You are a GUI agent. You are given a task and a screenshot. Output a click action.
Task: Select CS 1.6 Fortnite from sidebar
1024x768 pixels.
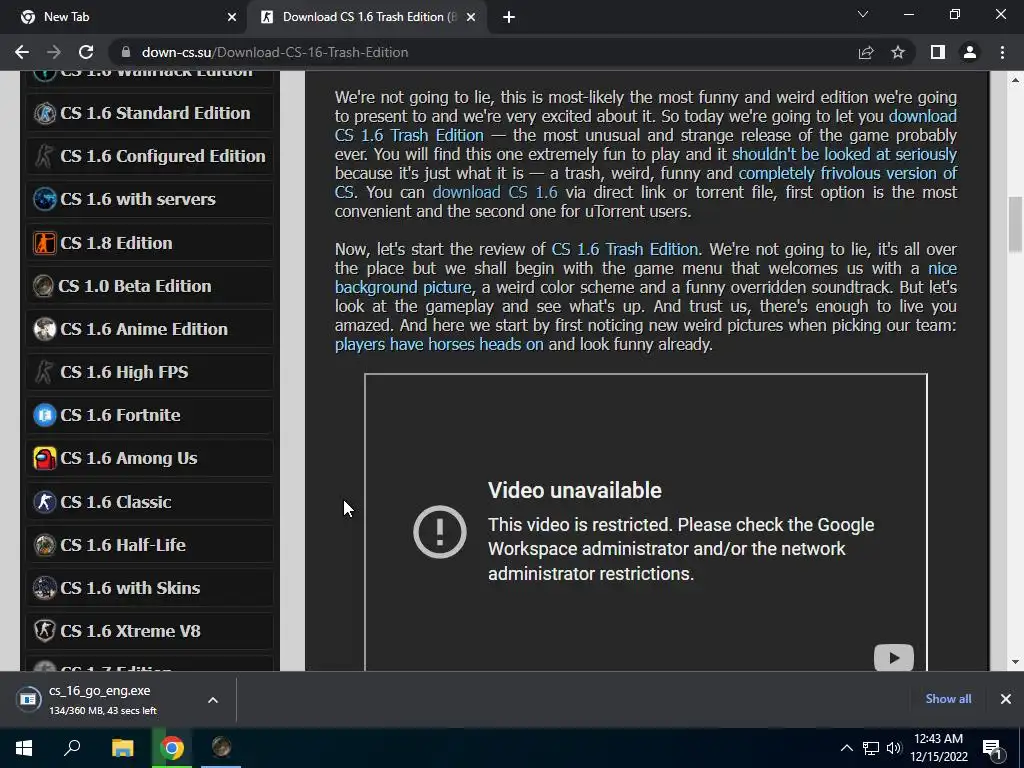point(120,415)
